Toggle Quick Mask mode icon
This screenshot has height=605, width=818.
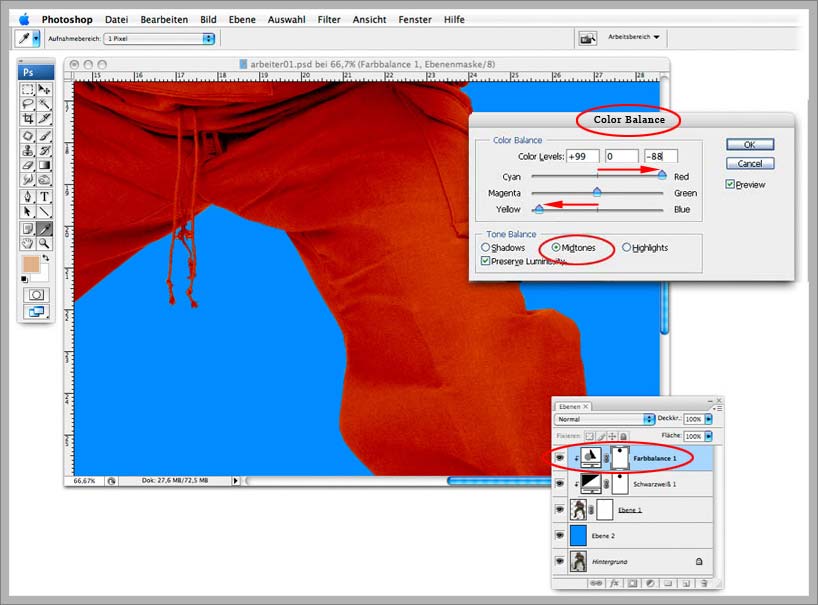[x=36, y=295]
